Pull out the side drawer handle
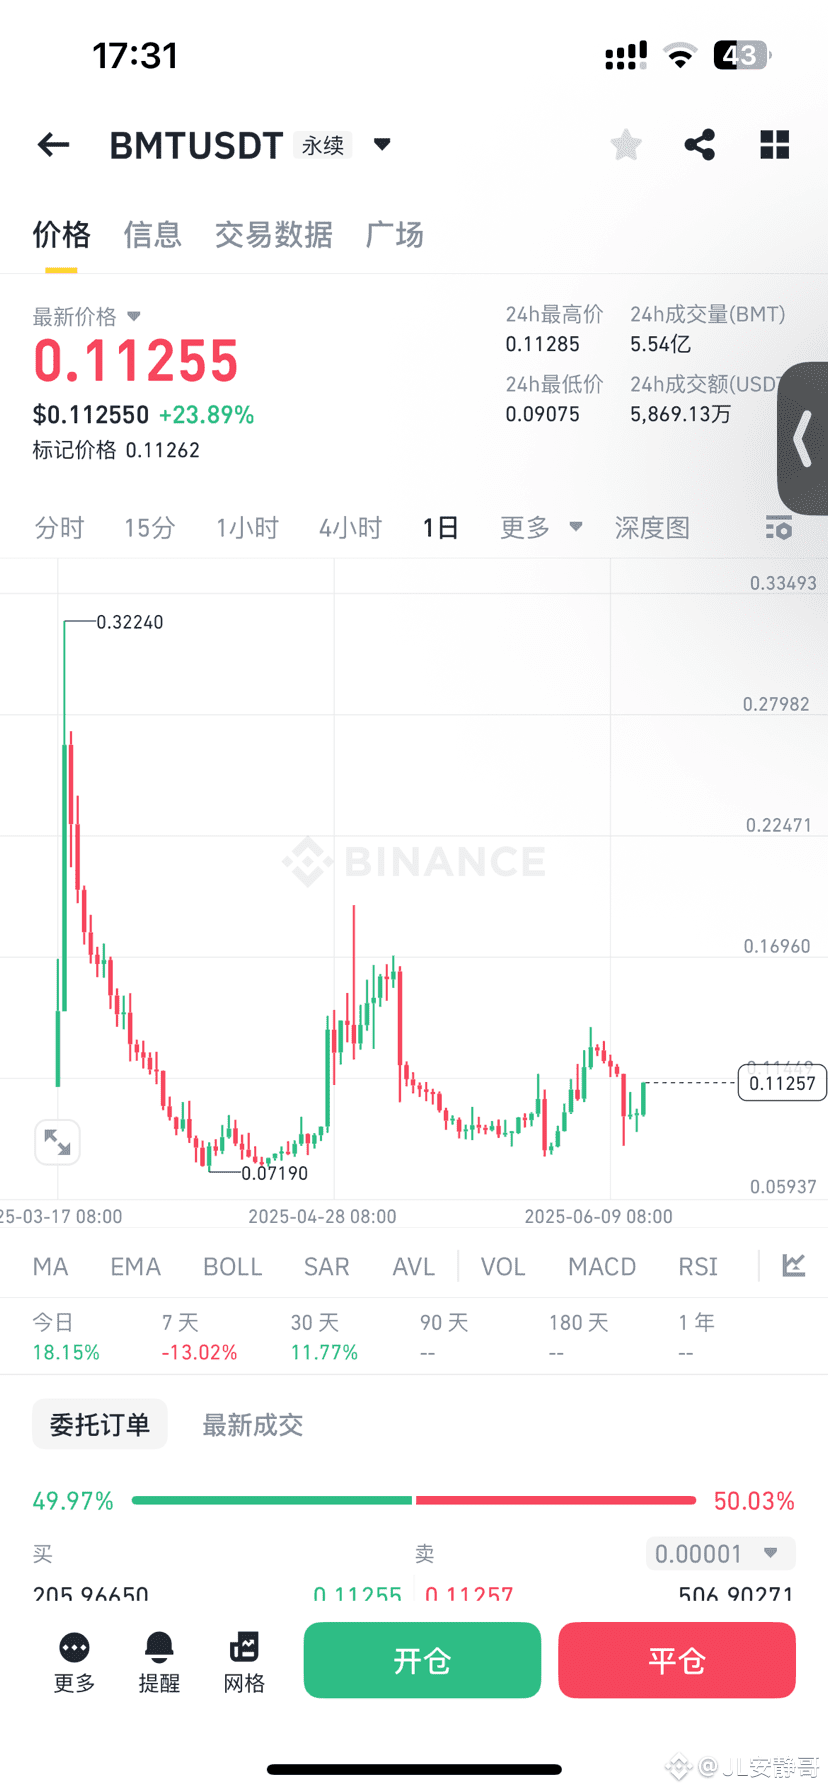 click(x=803, y=439)
